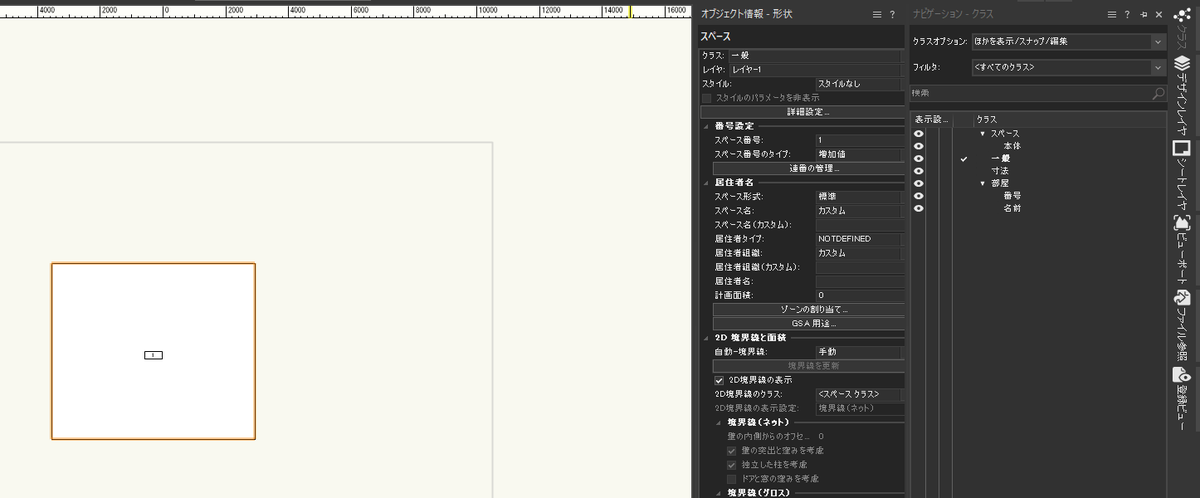
Task: Click Object Info palette help question mark
Action: 892,14
